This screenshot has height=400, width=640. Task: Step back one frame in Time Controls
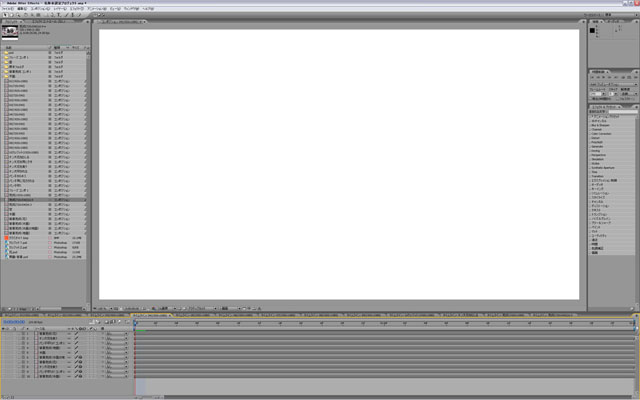click(598, 77)
